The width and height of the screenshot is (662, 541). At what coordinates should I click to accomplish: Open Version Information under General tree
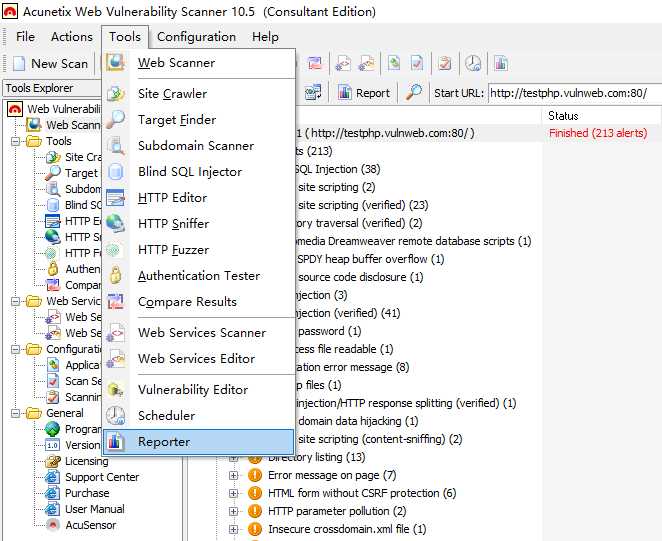tap(73, 445)
